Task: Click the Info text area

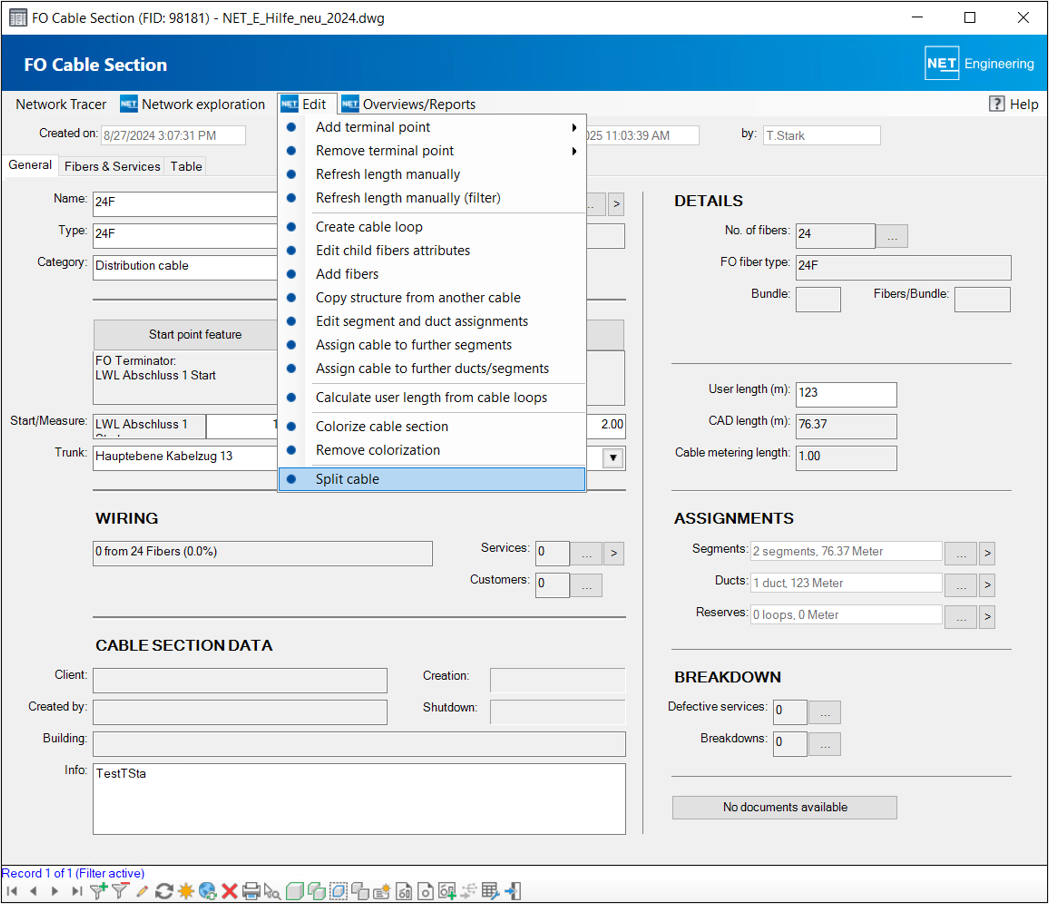Action: [x=359, y=799]
